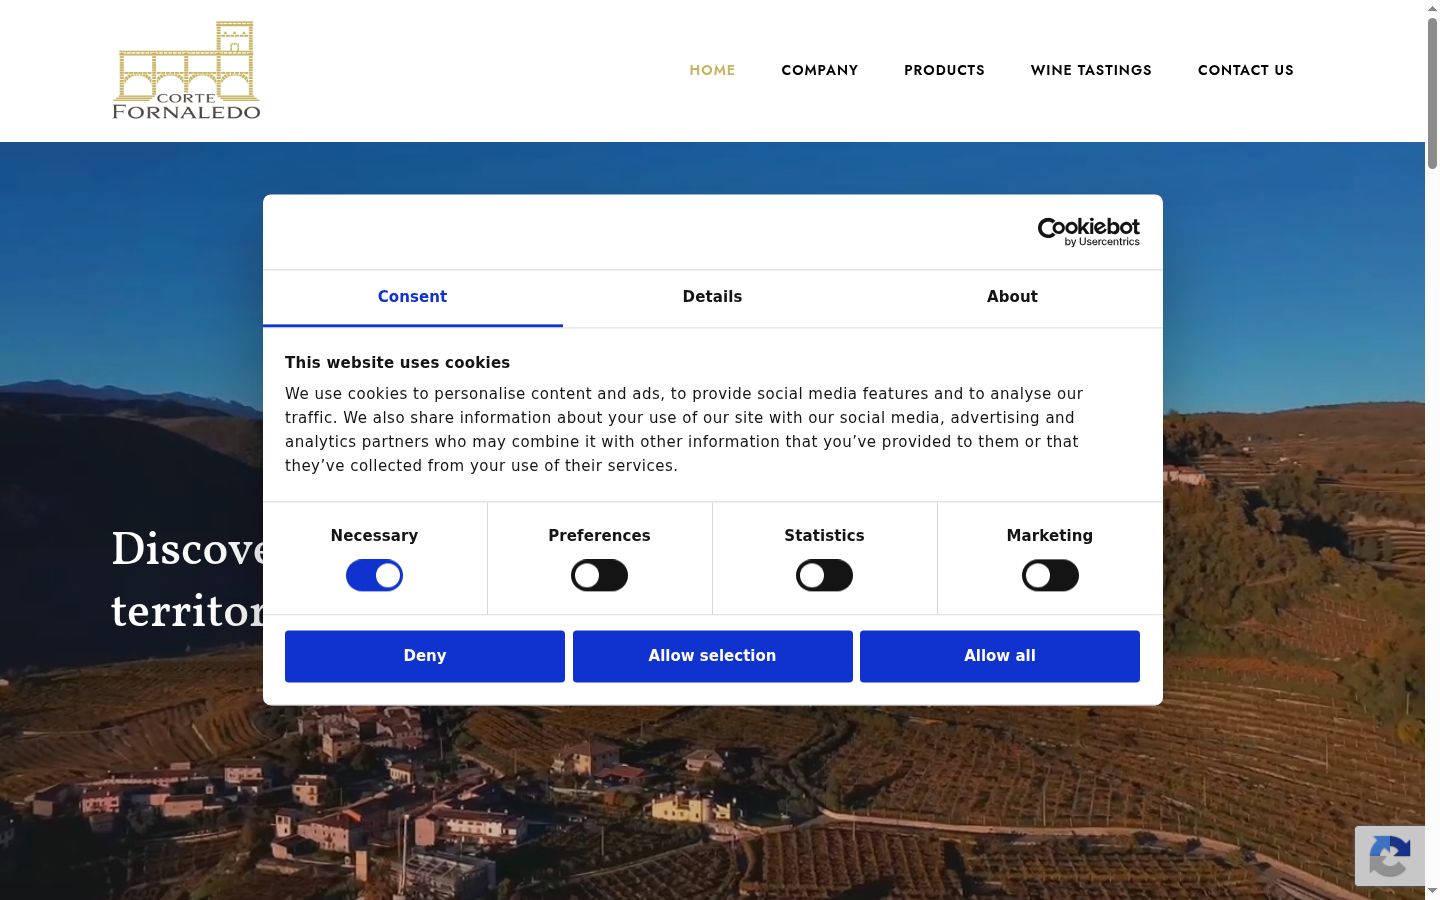Click the page vertical scrollbar thumb
This screenshot has height=900, width=1440.
pos(1432,92)
